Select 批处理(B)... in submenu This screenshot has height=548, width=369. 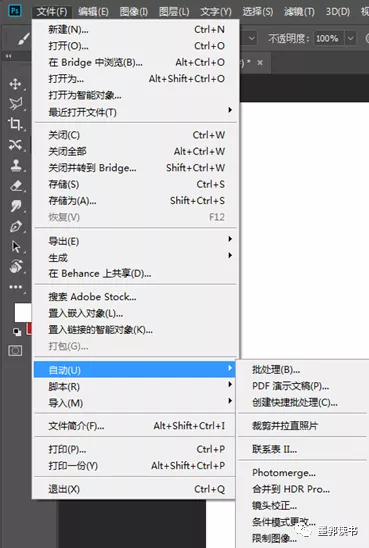point(303,369)
